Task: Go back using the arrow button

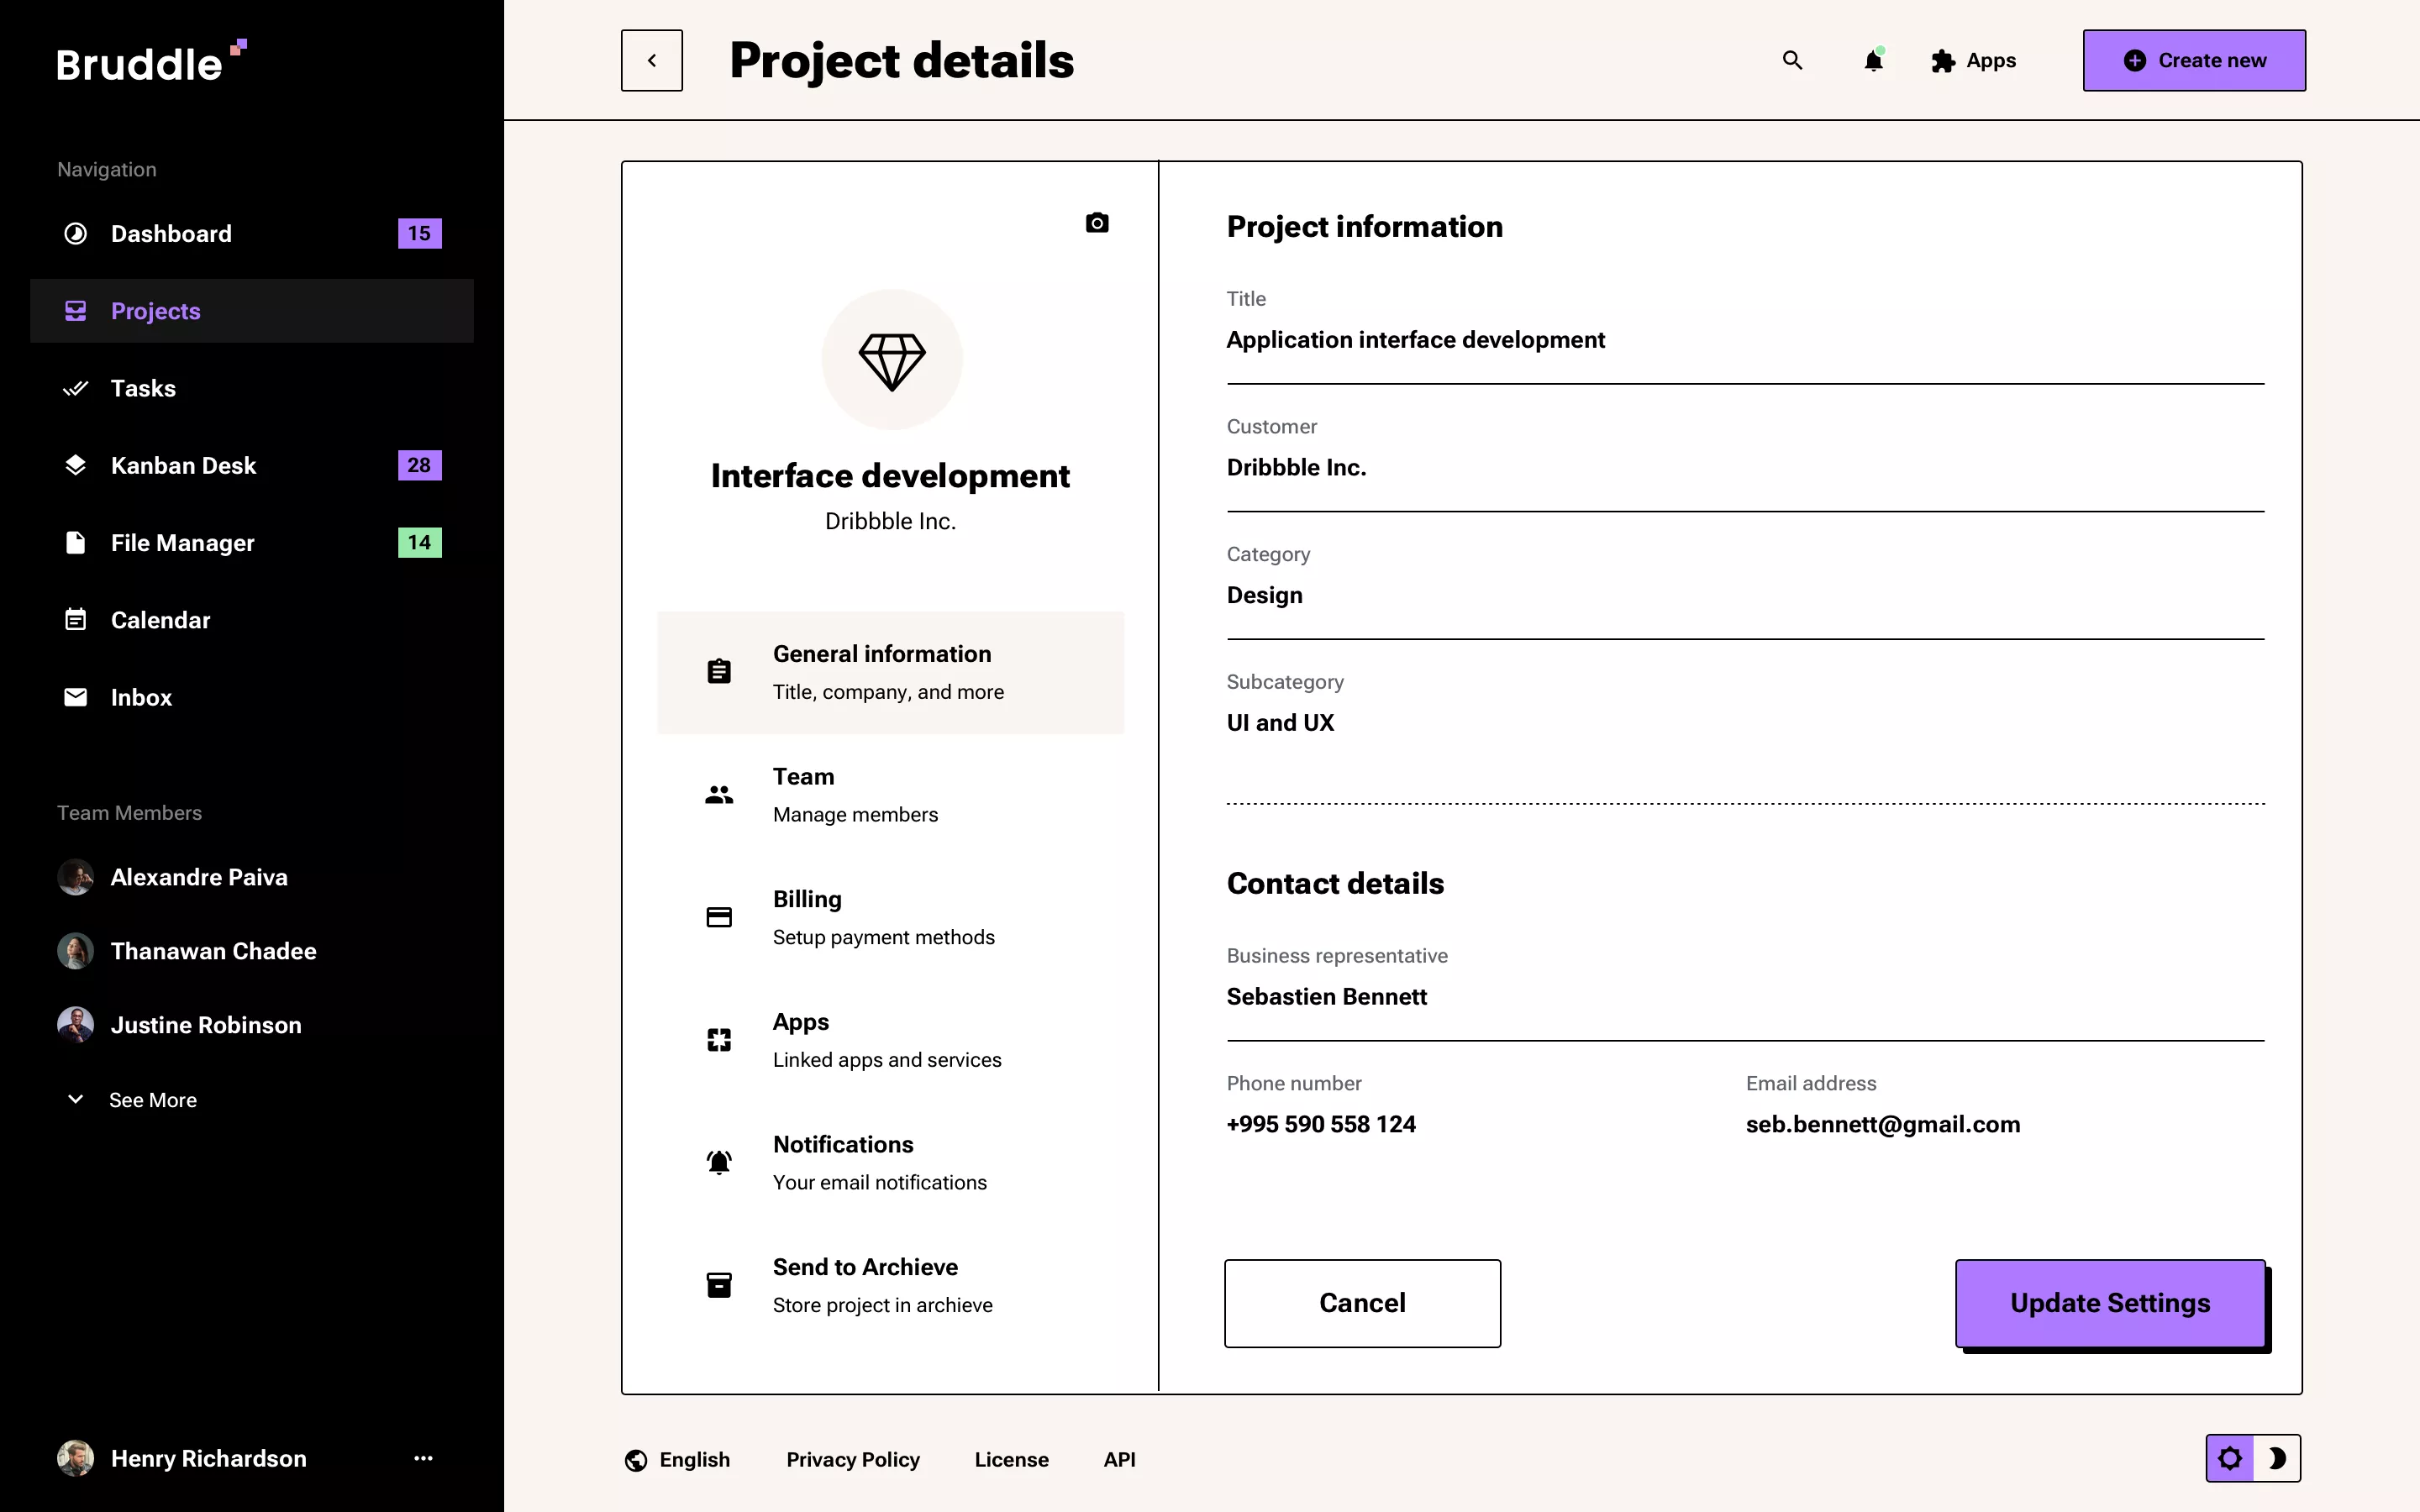Action: [652, 60]
